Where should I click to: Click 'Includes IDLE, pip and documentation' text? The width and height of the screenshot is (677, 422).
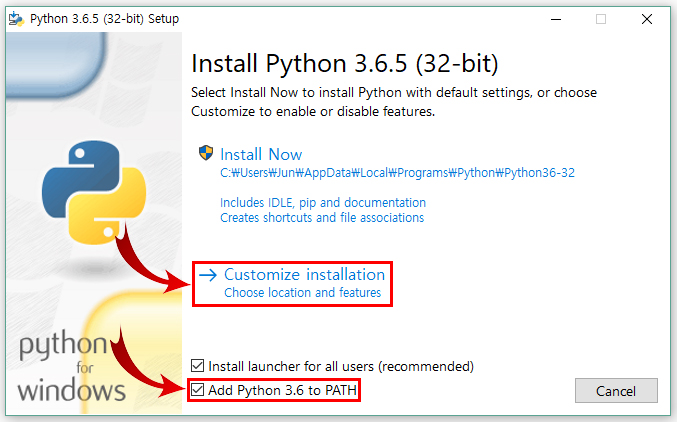click(323, 203)
